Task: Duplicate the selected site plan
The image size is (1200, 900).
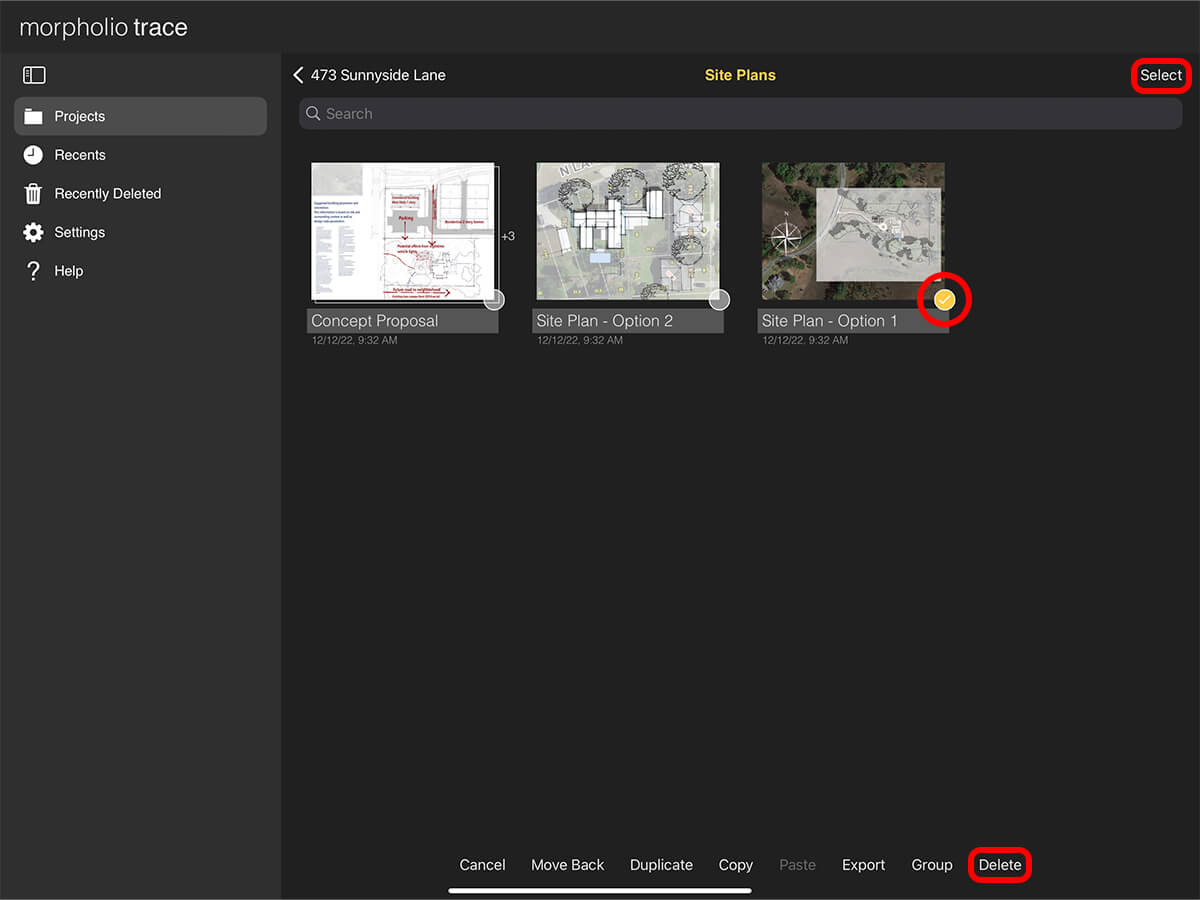Action: [x=661, y=864]
